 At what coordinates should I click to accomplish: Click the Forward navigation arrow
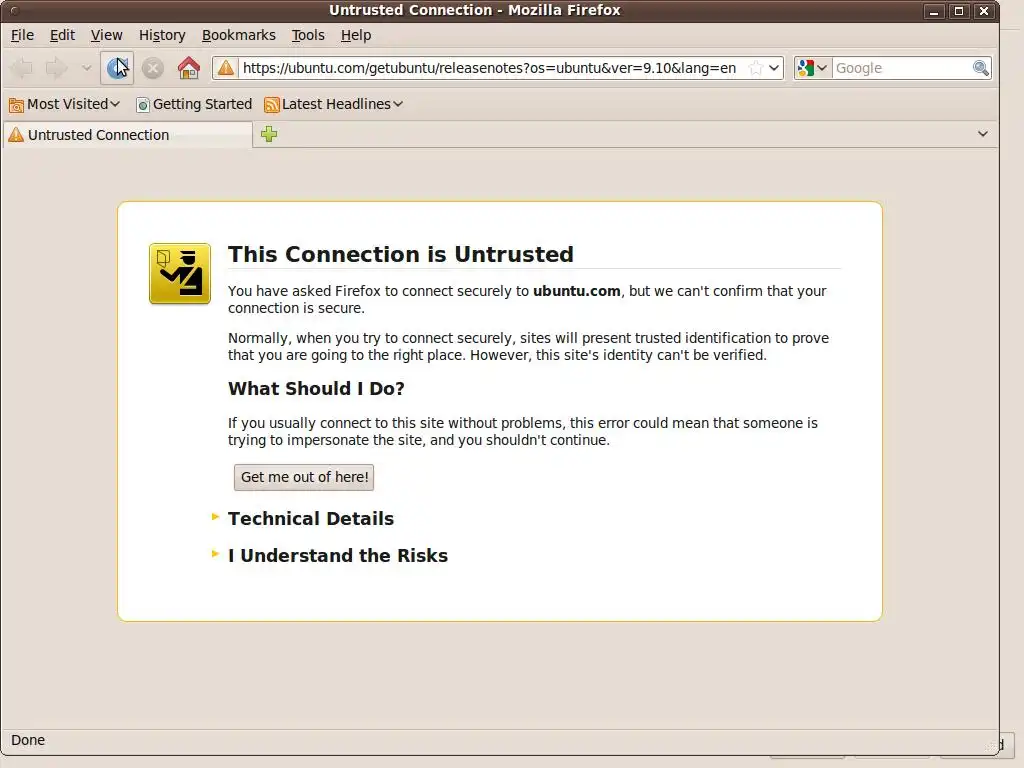click(x=56, y=68)
